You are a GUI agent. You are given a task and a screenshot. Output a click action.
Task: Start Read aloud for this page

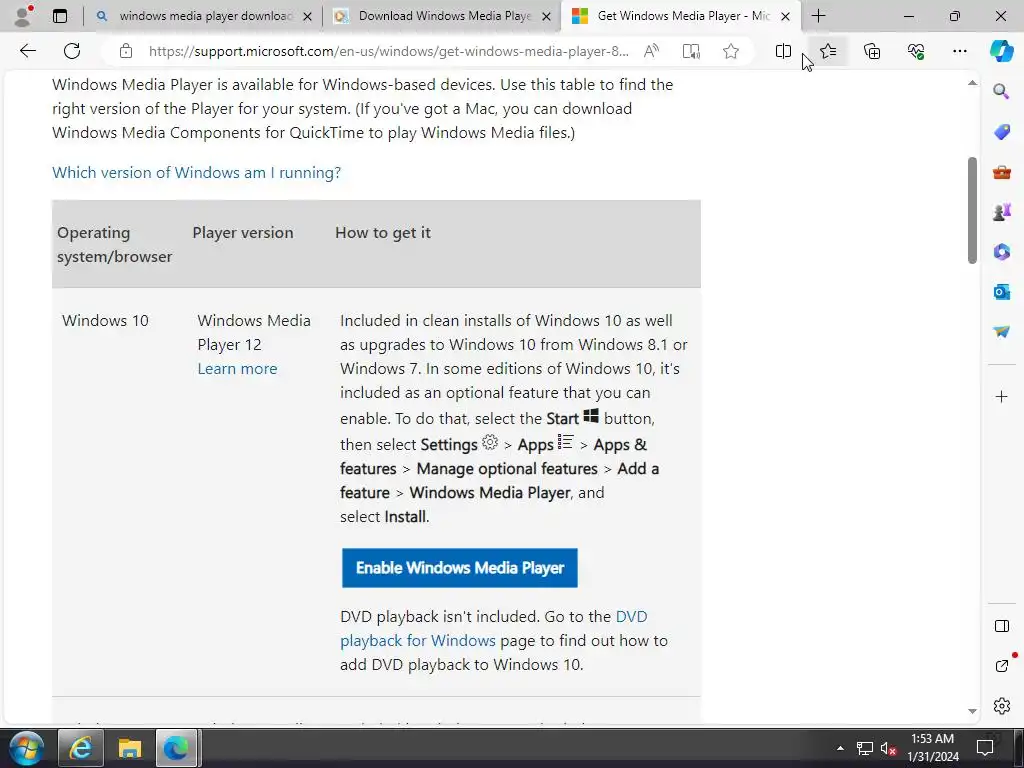pyautogui.click(x=651, y=51)
